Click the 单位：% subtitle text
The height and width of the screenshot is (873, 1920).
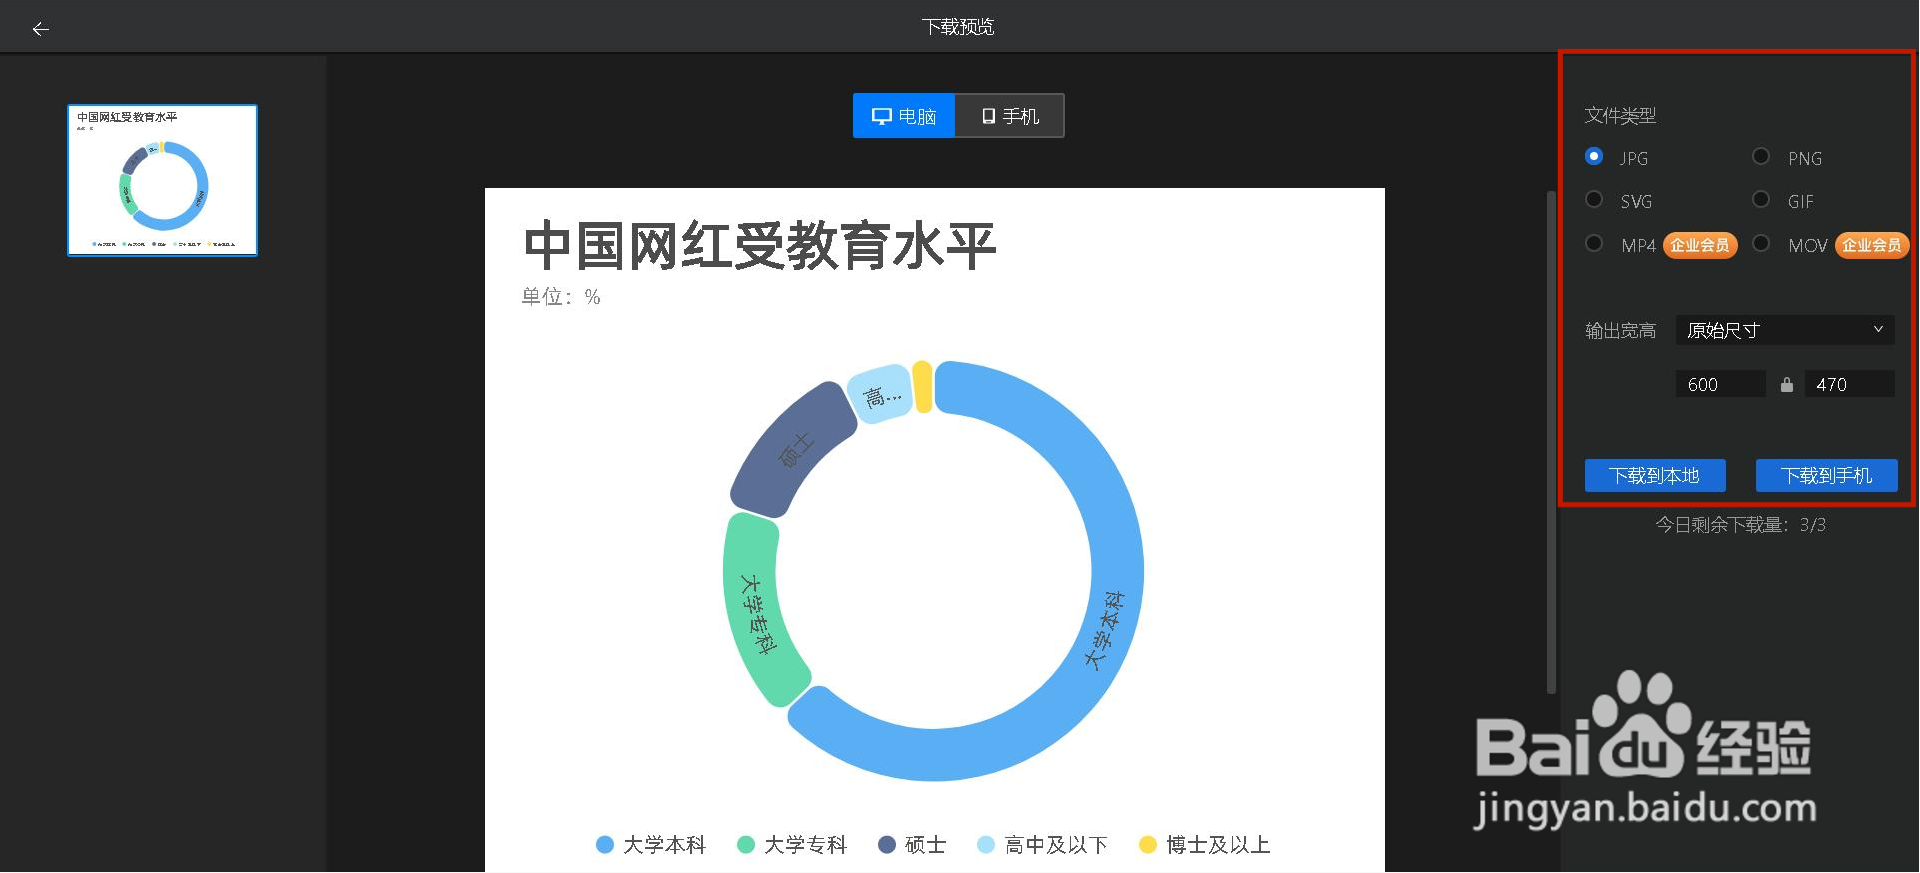coord(561,297)
